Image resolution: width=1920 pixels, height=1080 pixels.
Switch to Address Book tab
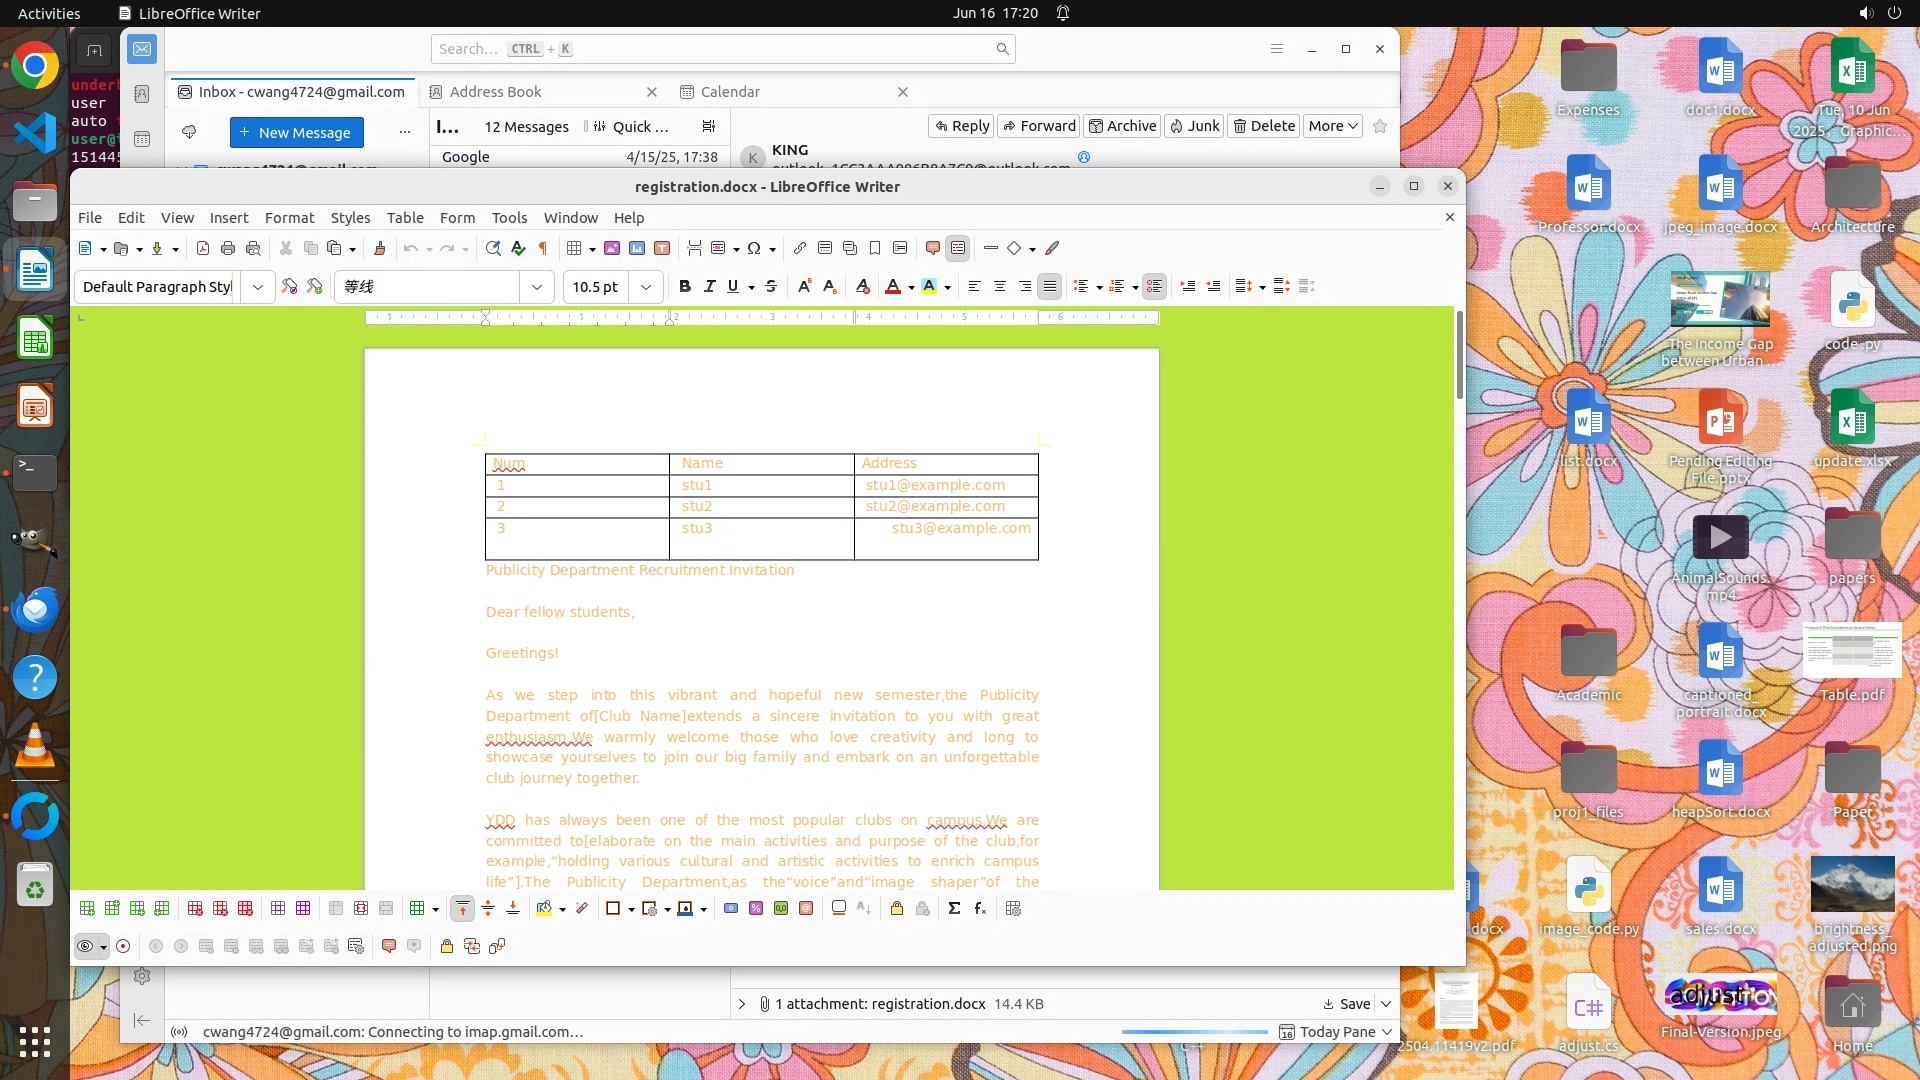click(495, 91)
